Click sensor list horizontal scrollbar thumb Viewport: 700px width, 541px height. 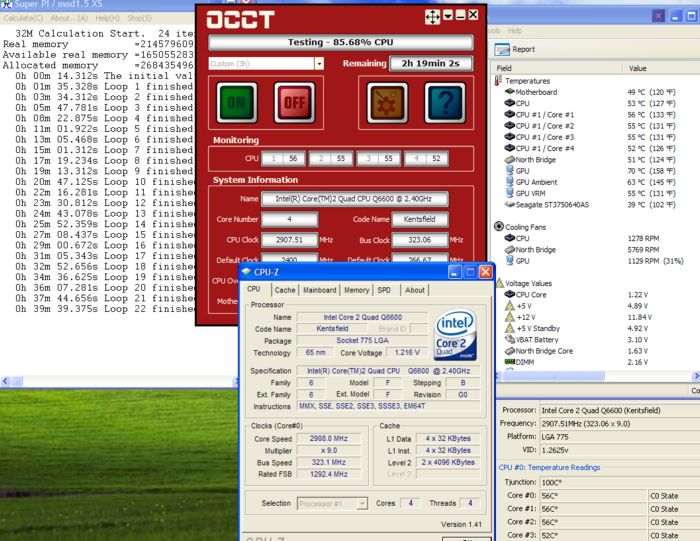click(553, 376)
